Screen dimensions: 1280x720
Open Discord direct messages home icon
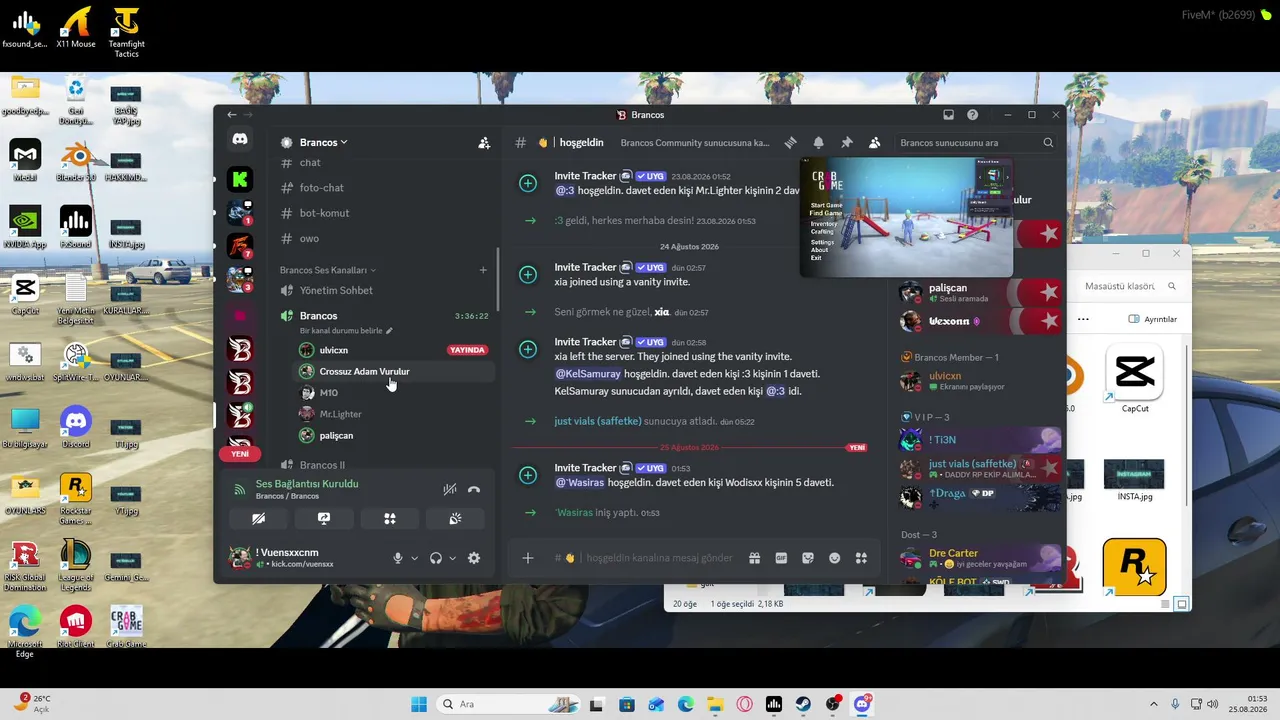[x=239, y=140]
